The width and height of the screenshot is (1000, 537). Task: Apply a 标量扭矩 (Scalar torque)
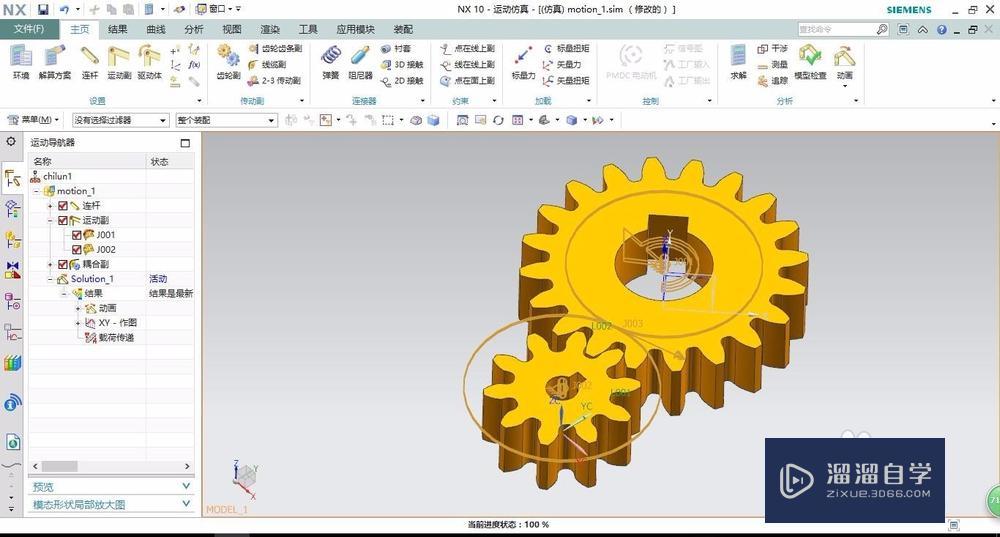(566, 48)
